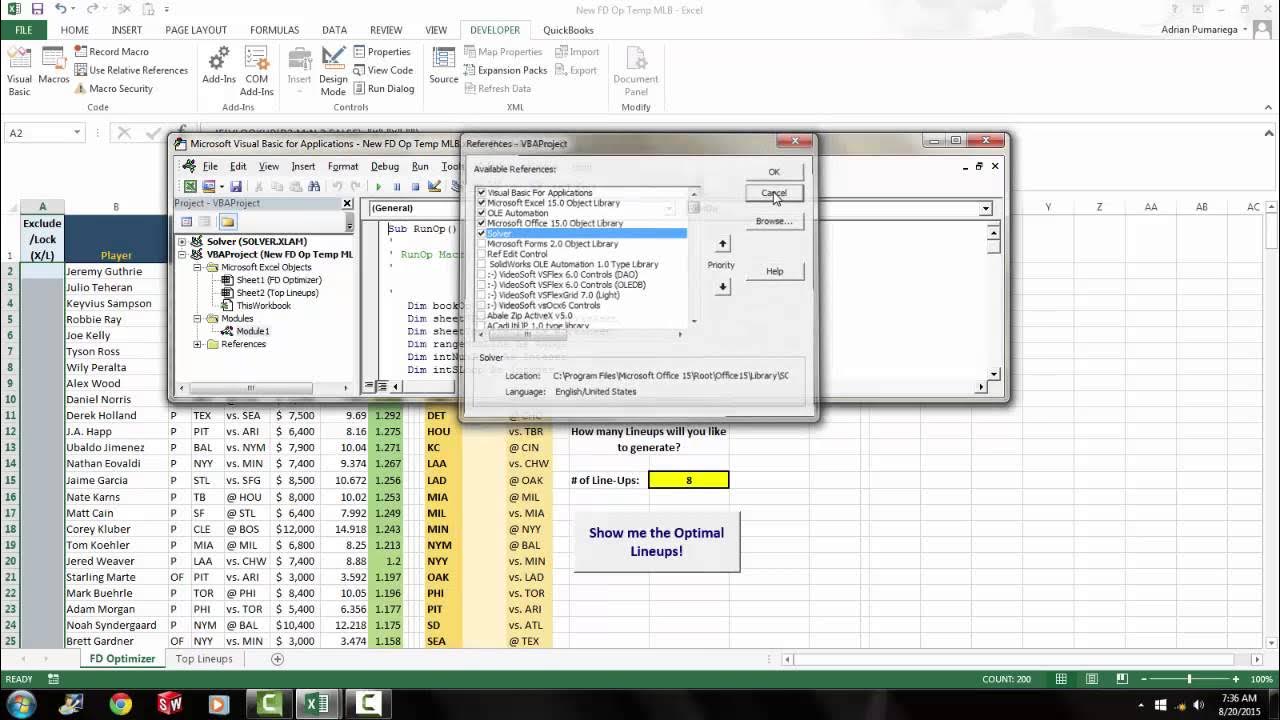Click the Macros ribbon icon
The width and height of the screenshot is (1280, 720).
click(x=53, y=66)
